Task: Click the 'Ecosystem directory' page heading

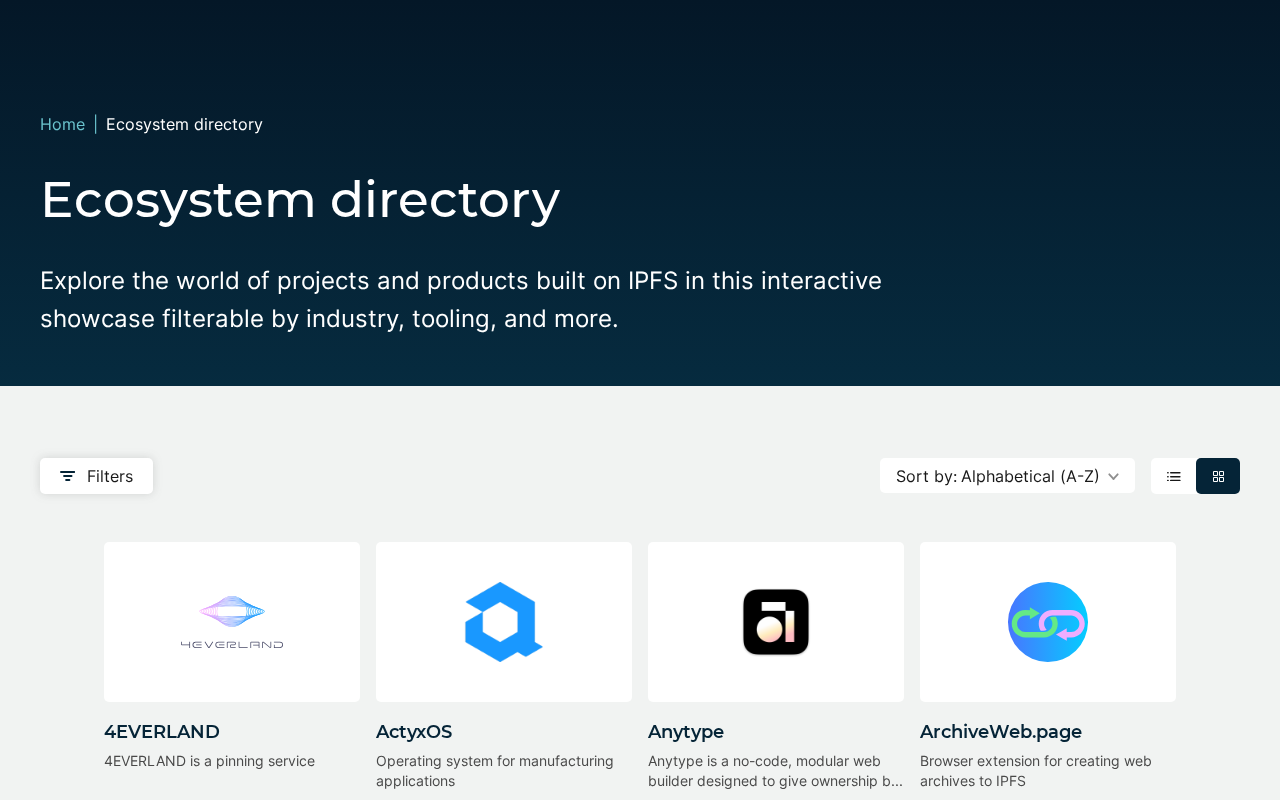Action: 300,199
